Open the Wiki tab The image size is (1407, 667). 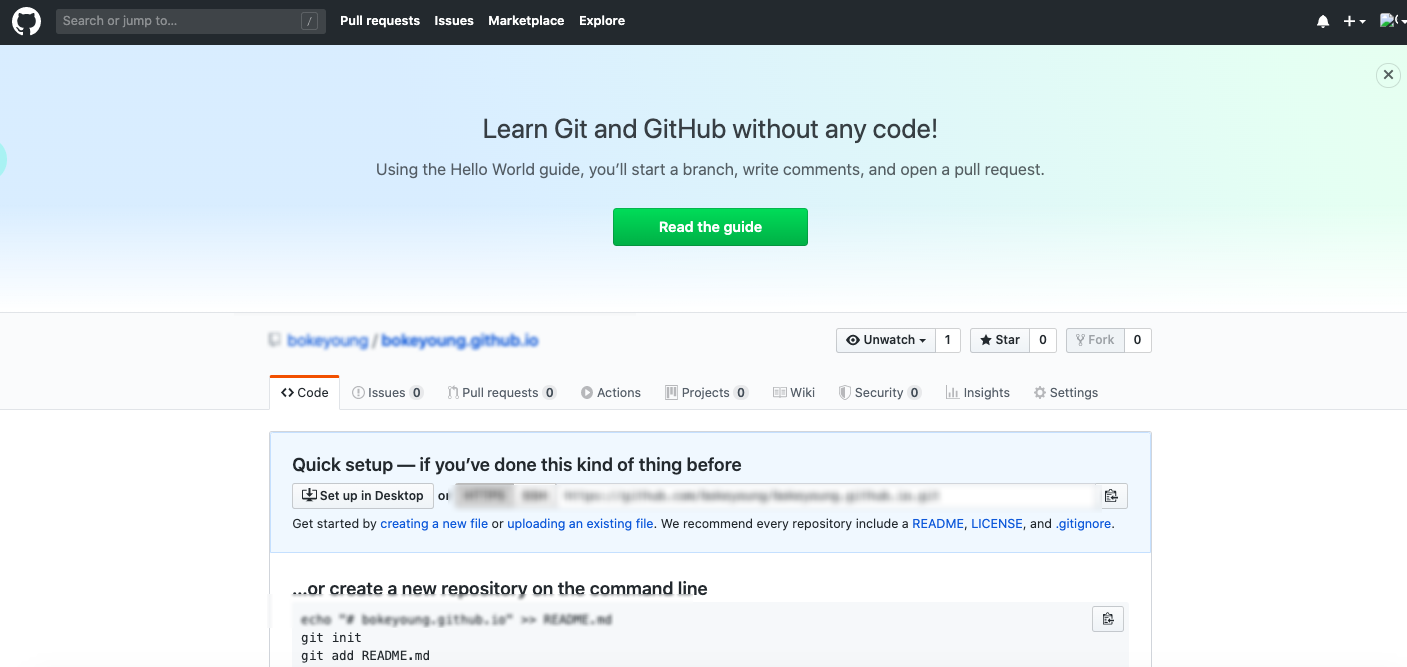tap(794, 393)
